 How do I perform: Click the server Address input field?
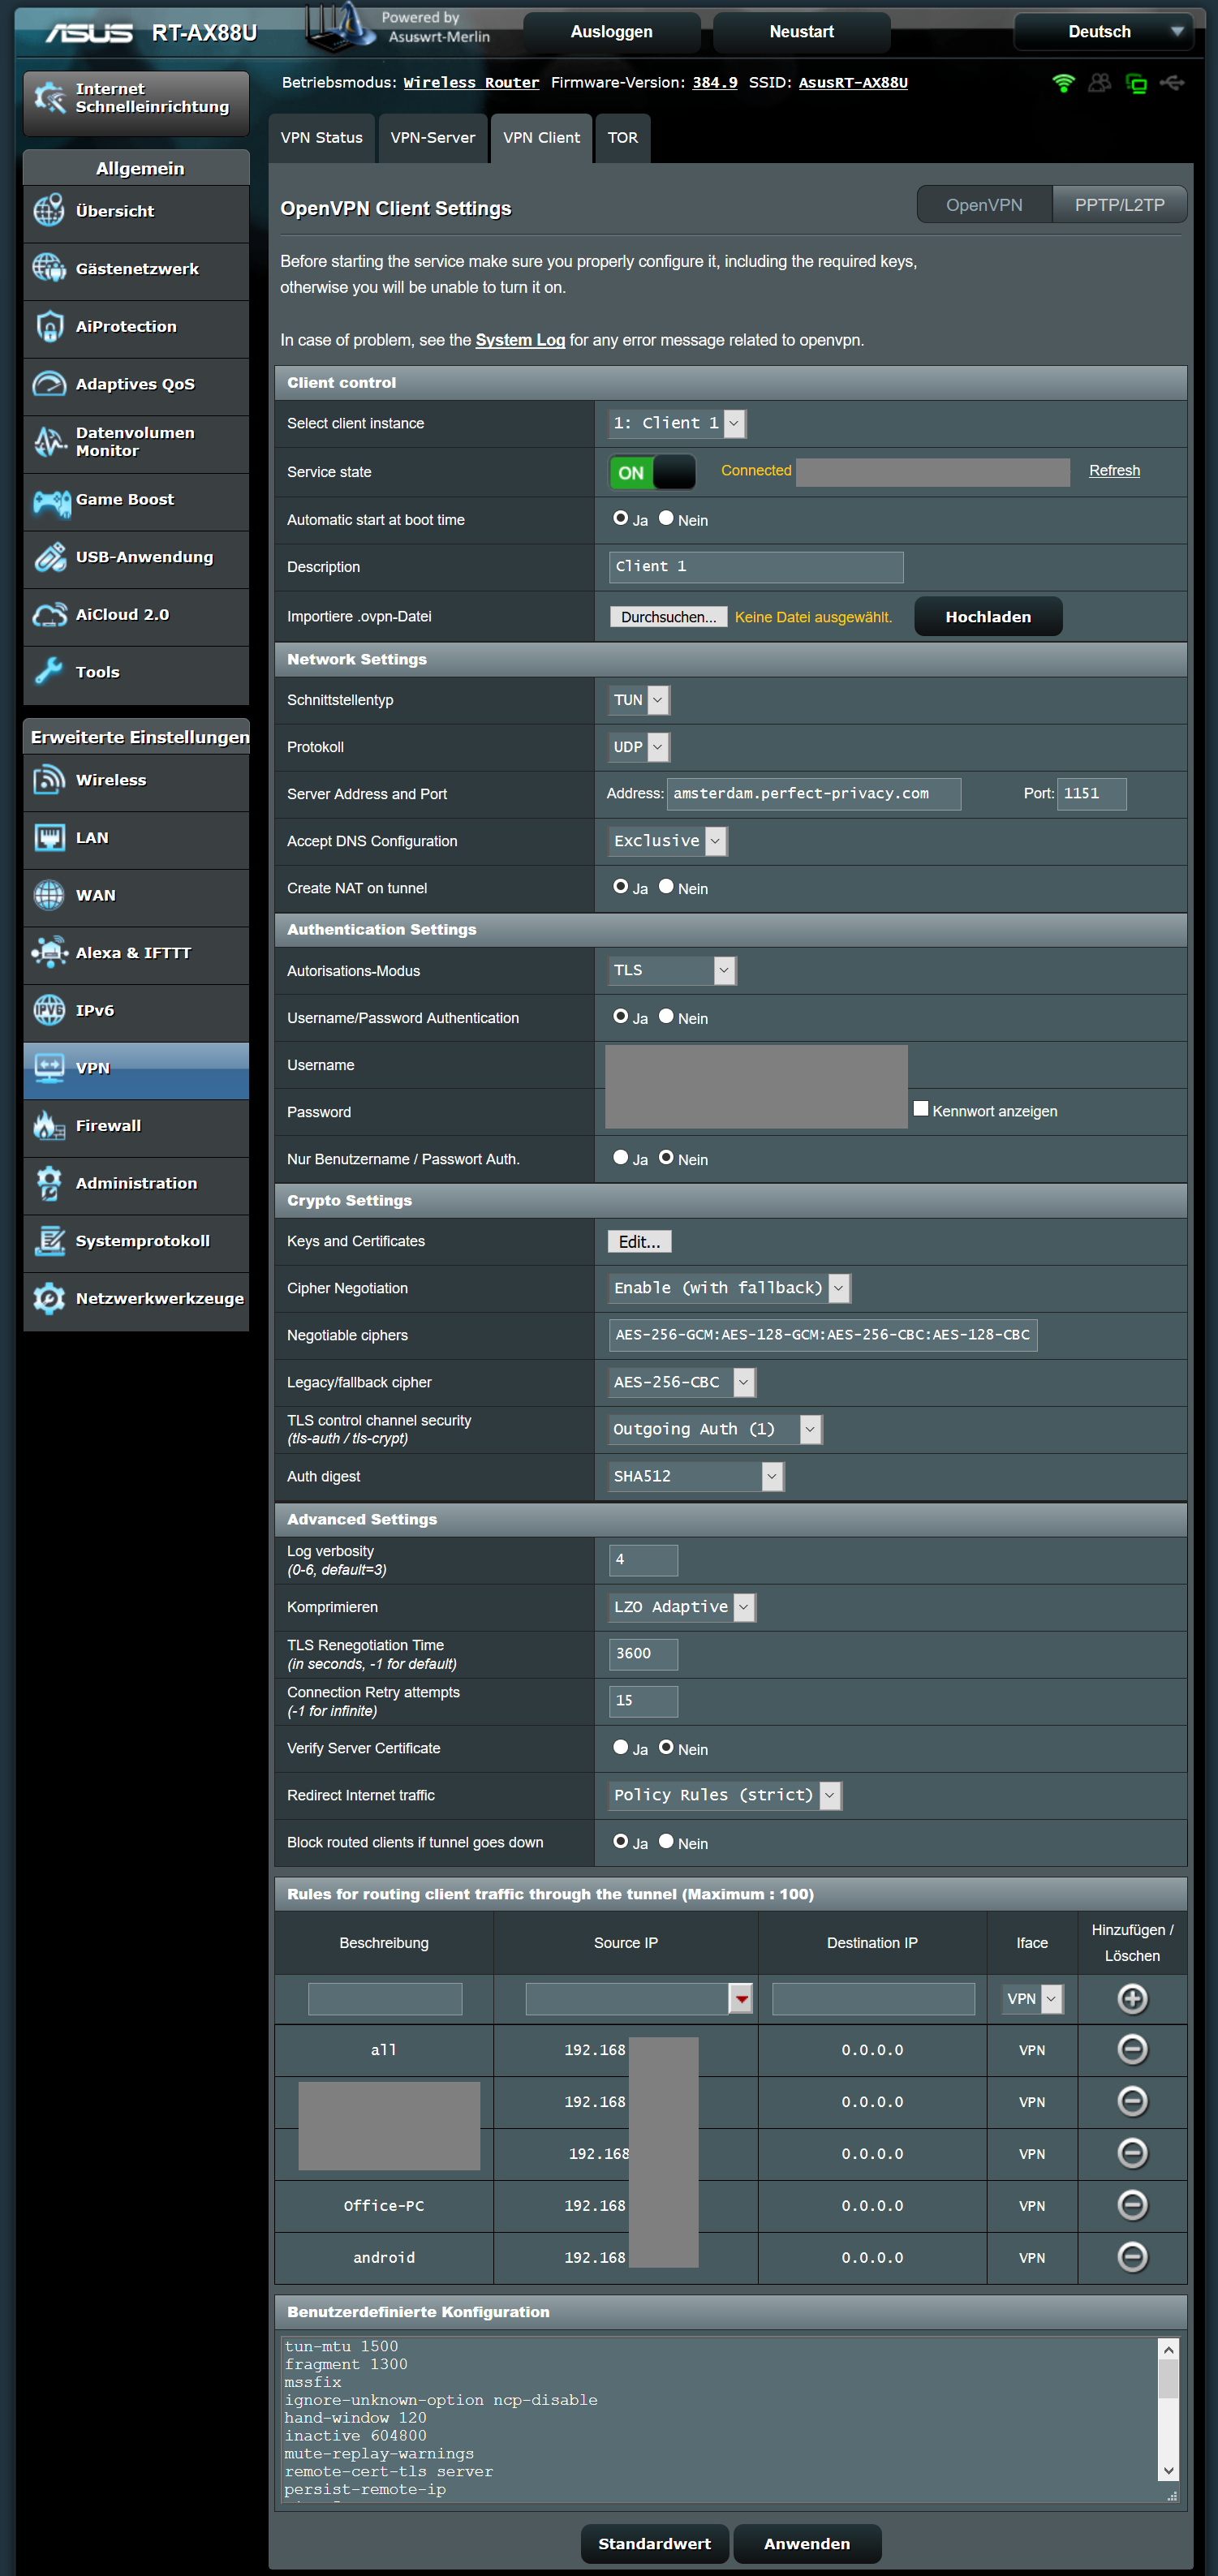pos(814,794)
